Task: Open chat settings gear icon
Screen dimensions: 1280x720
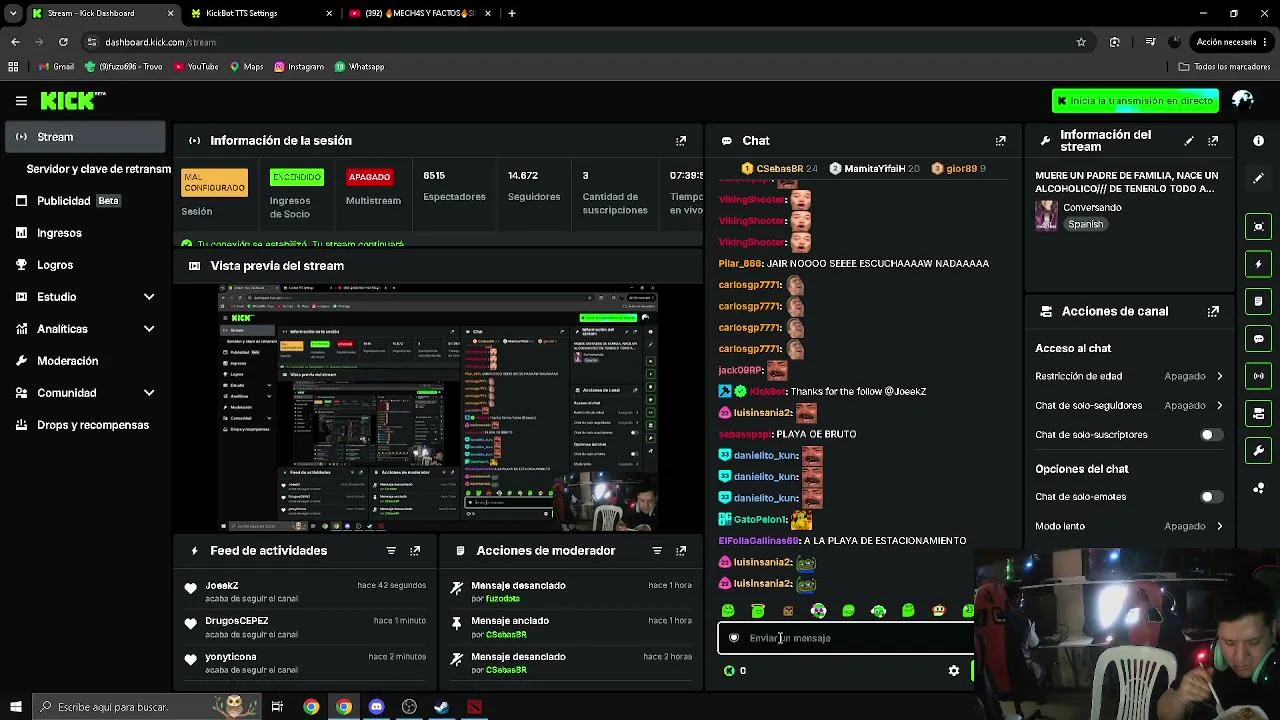Action: [954, 671]
